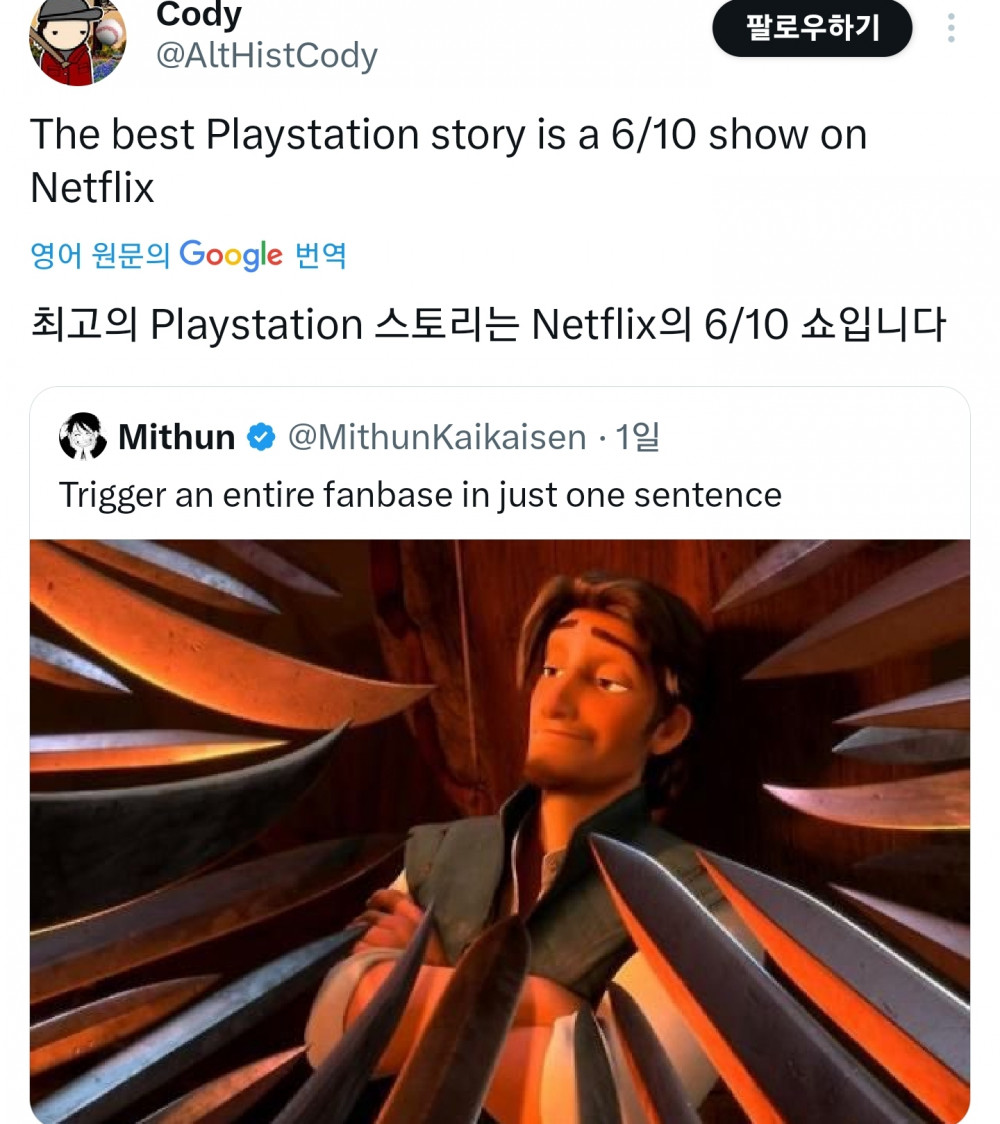Open the Flynn Rider meme image
The width and height of the screenshot is (1000, 1124).
[500, 830]
